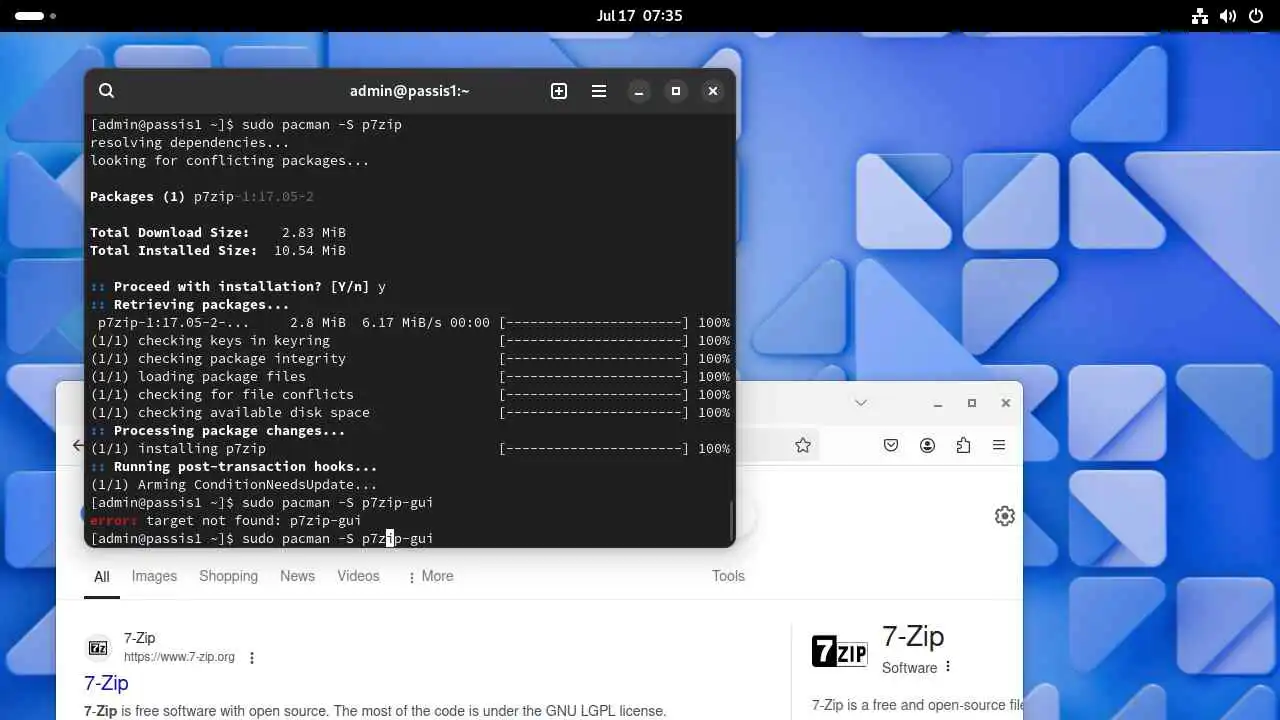The width and height of the screenshot is (1280, 720).
Task: Go back using the browser back arrow
Action: (x=77, y=446)
